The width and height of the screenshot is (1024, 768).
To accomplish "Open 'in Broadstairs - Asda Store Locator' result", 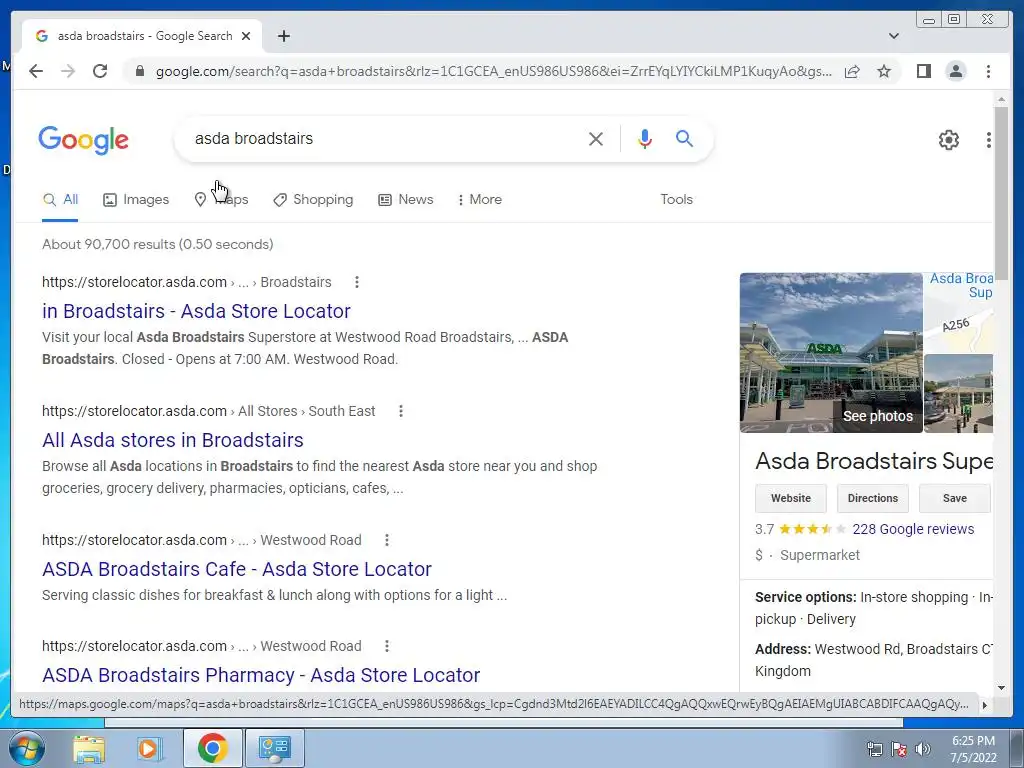I will (x=196, y=311).
